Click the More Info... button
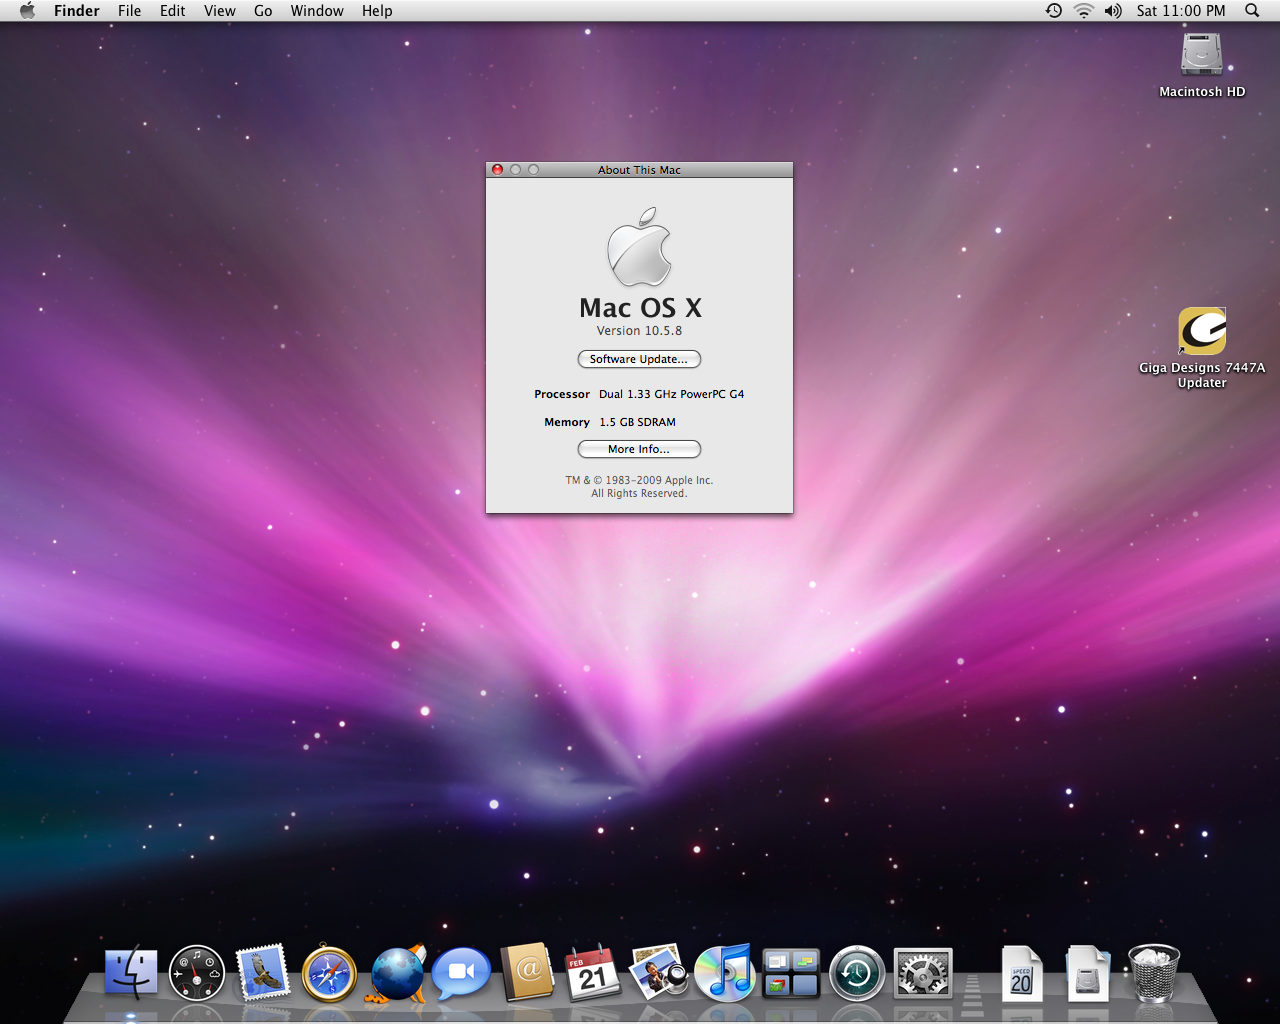Image resolution: width=1280 pixels, height=1024 pixels. [639, 449]
